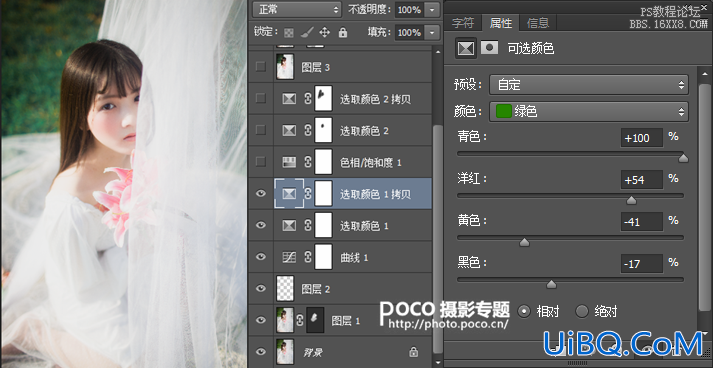Select the mask icon in Properties panel
This screenshot has width=713, height=368.
[x=490, y=48]
